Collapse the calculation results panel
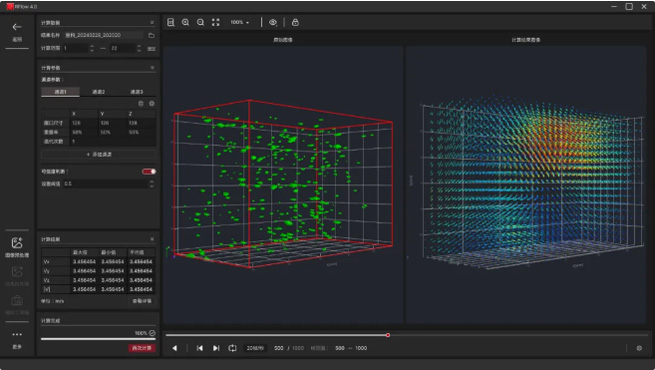Screen dimensions: 655x370 [152, 239]
